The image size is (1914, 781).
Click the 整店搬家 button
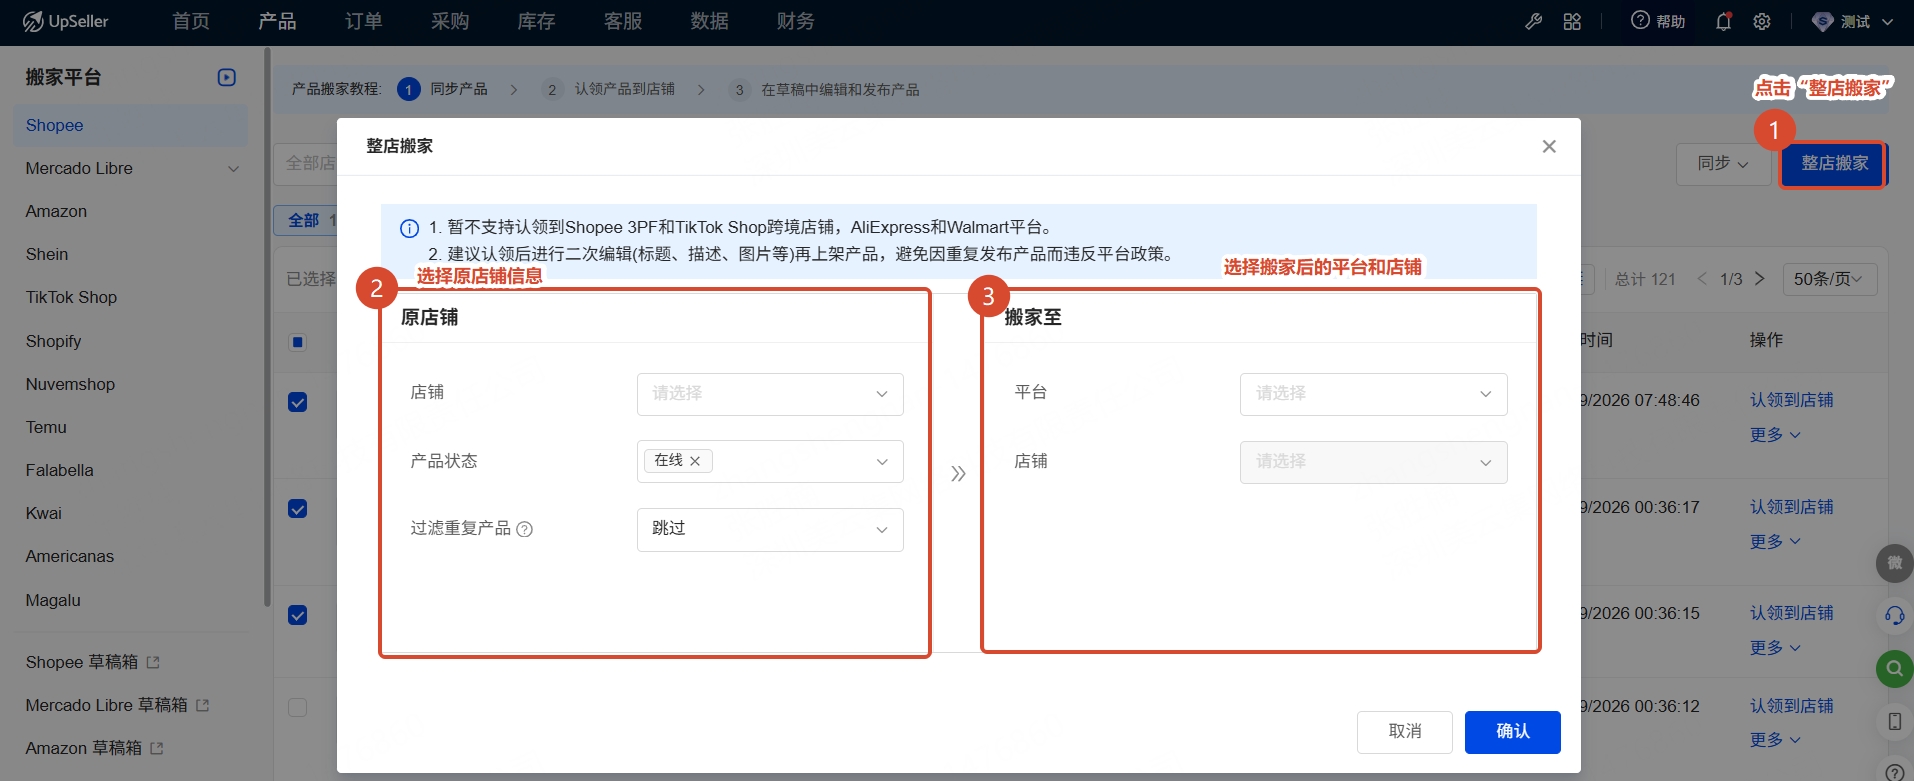[x=1834, y=164]
